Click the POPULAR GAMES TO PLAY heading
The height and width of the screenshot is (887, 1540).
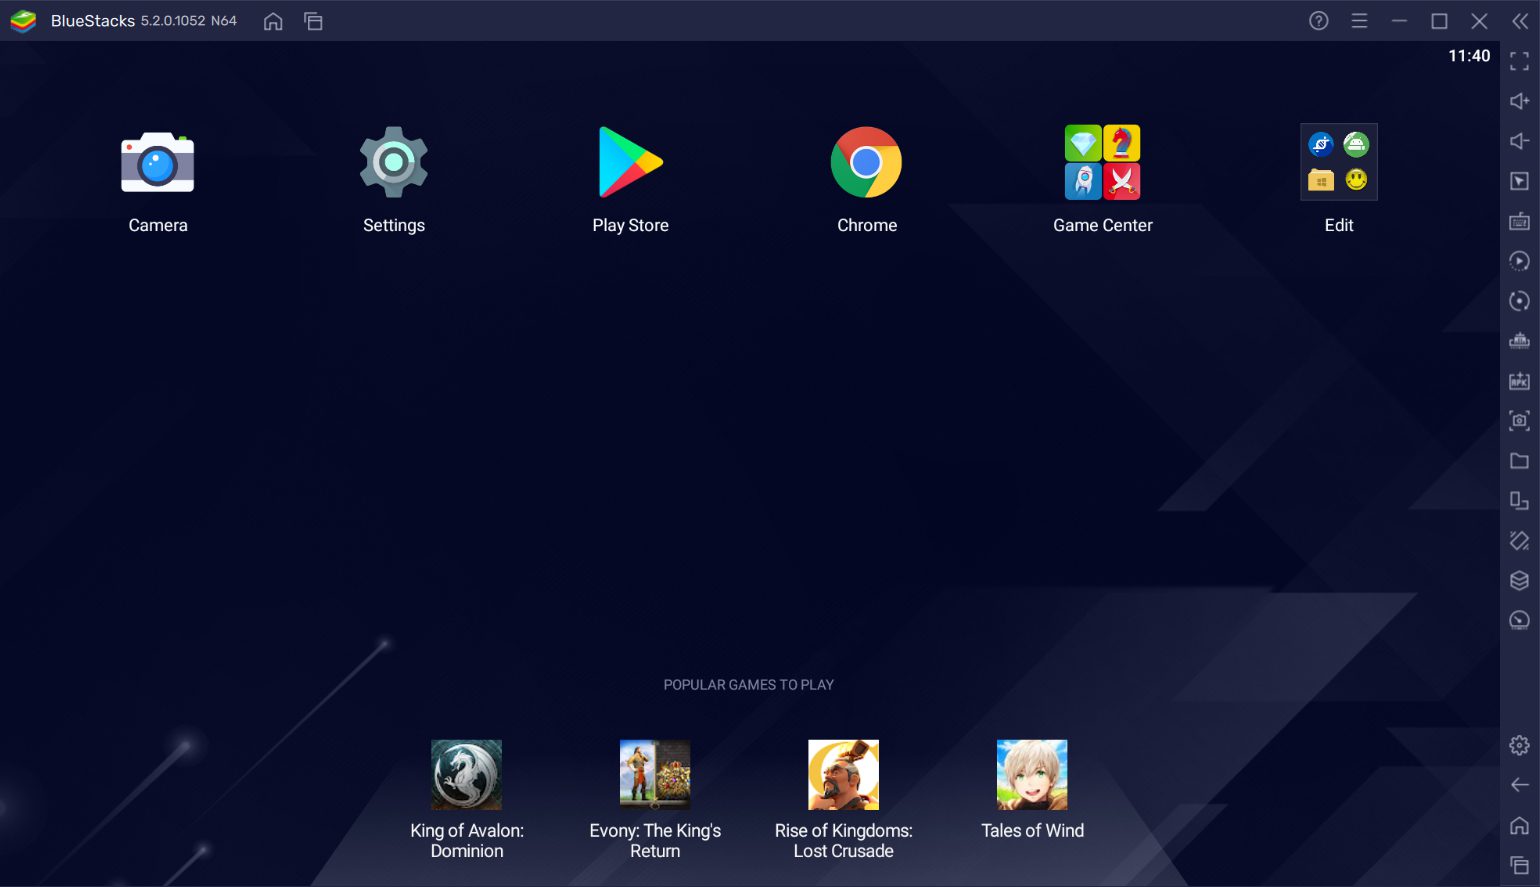(x=748, y=685)
